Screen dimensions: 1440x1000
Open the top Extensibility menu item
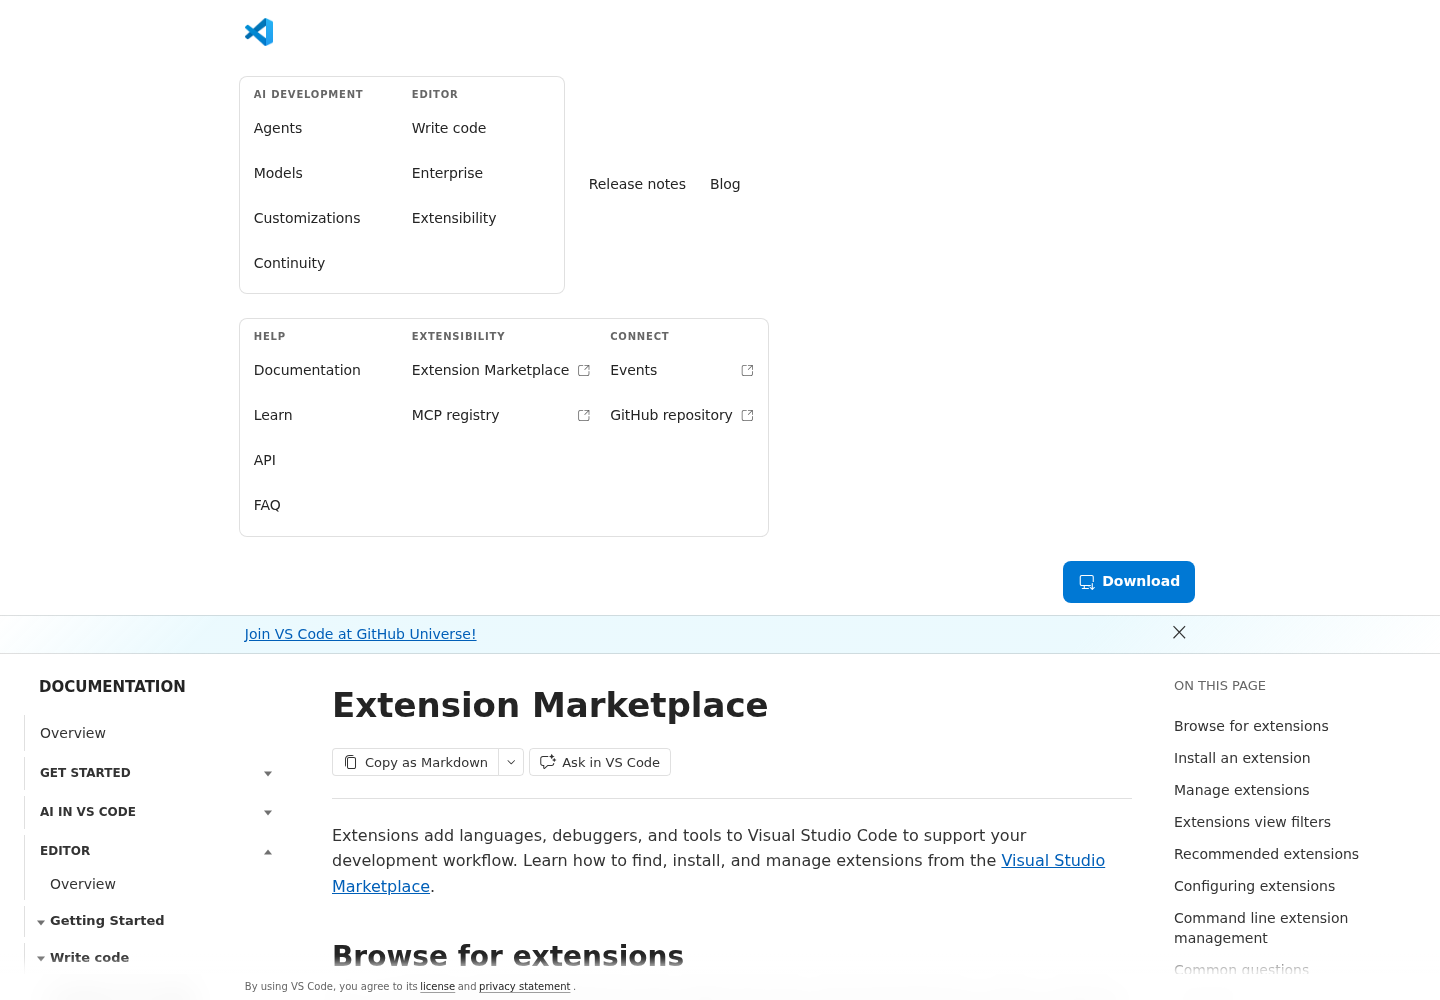coord(454,218)
